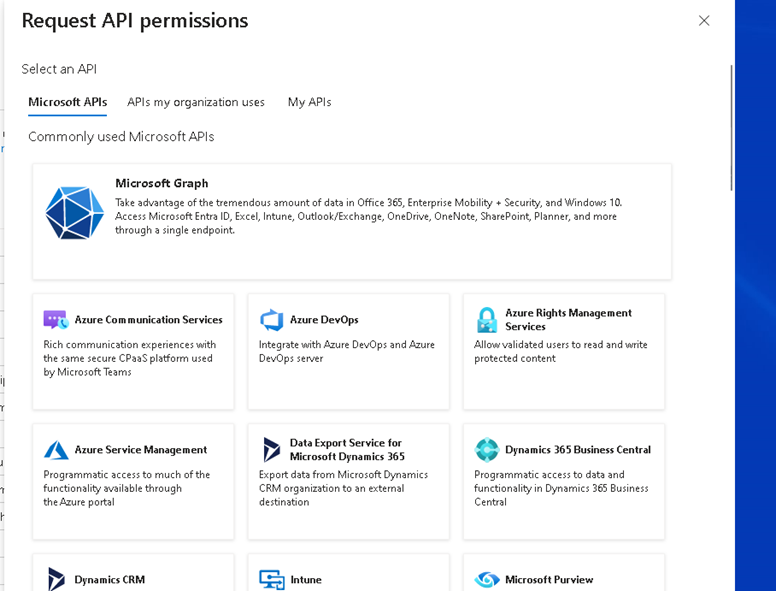The height and width of the screenshot is (591, 776).
Task: Click 'Programmatic access to data and' description
Action: (x=561, y=488)
